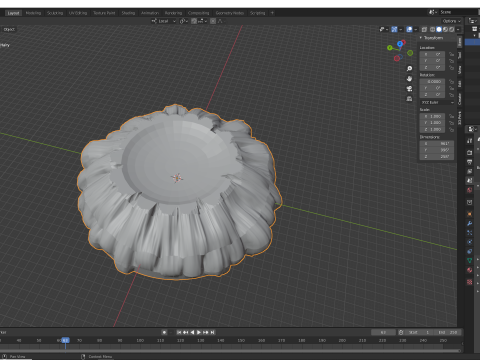Open the Material properties tab icon
This screenshot has width=480, height=360.
tap(470, 270)
